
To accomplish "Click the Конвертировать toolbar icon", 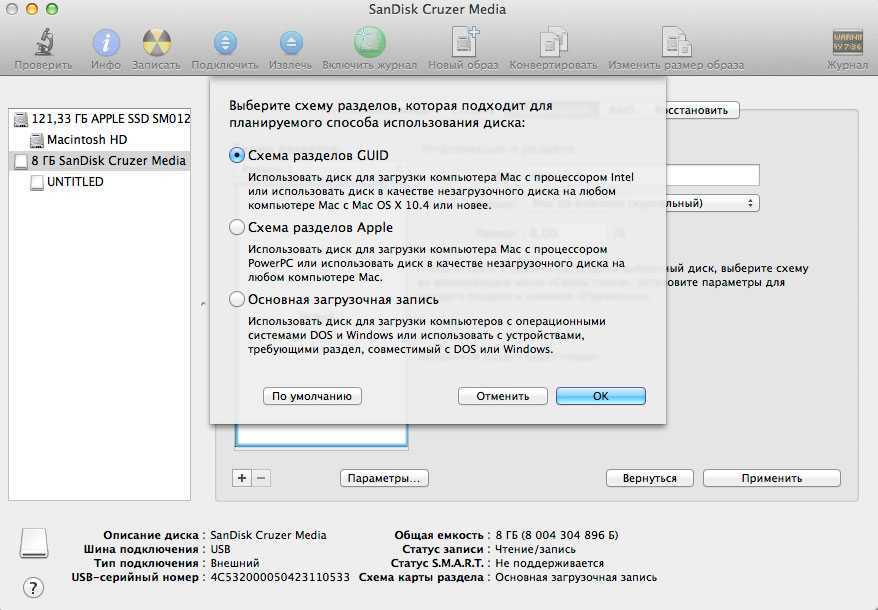I will coord(553,42).
